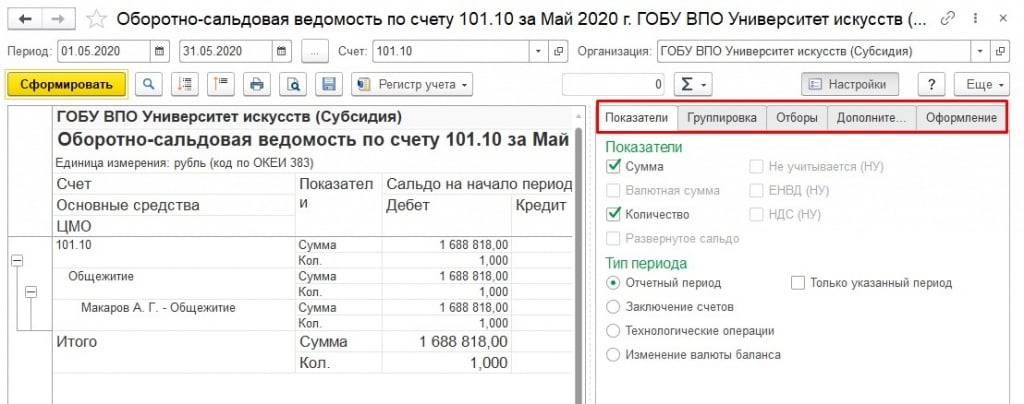Viewport: 1024px width, 404px height.
Task: Select the Отчетный период radio button
Action: (613, 283)
